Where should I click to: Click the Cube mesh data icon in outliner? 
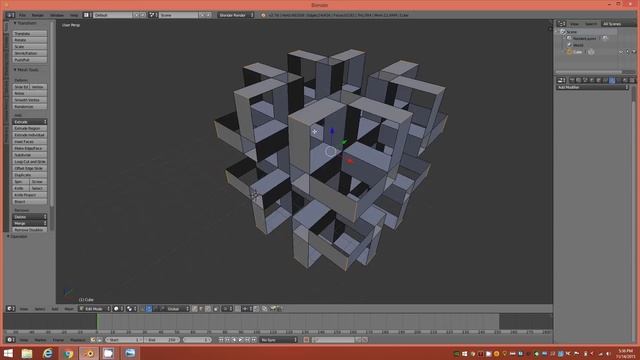pos(591,52)
